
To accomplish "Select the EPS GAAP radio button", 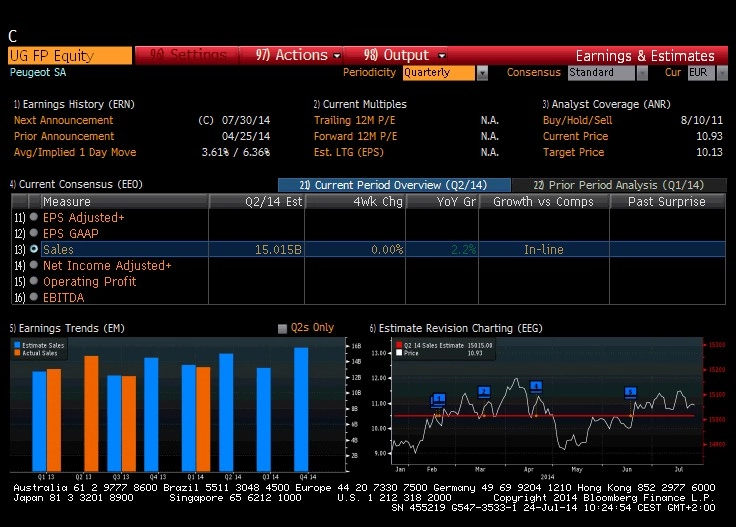I will 34,233.
